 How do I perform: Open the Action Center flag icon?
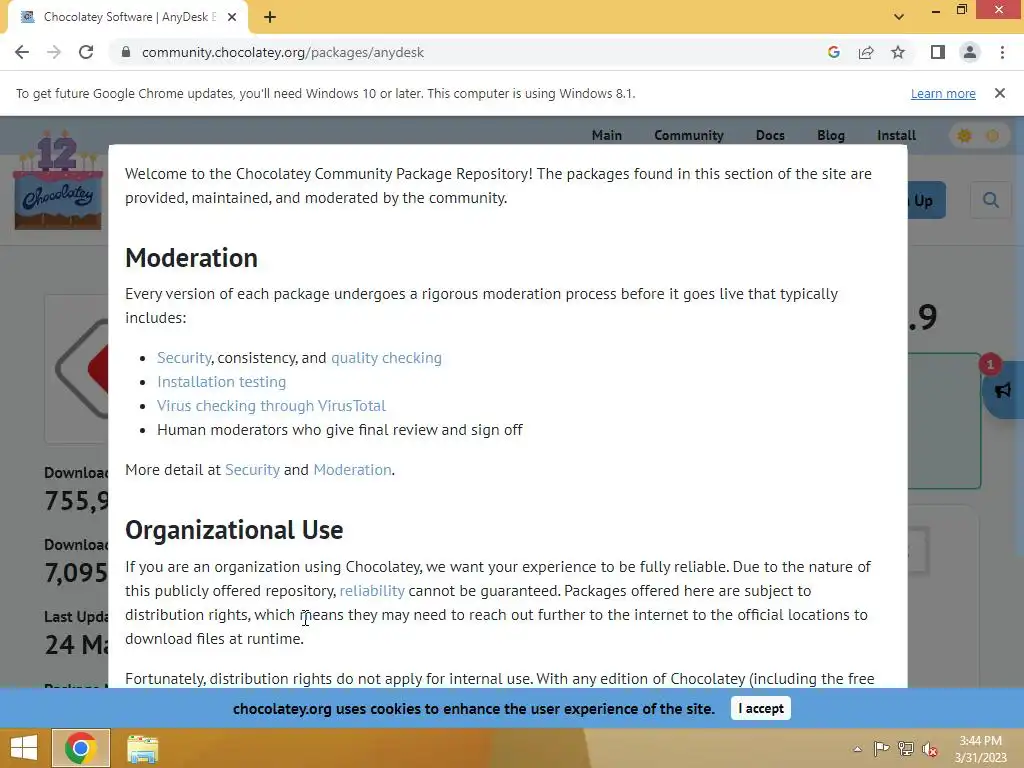click(881, 749)
